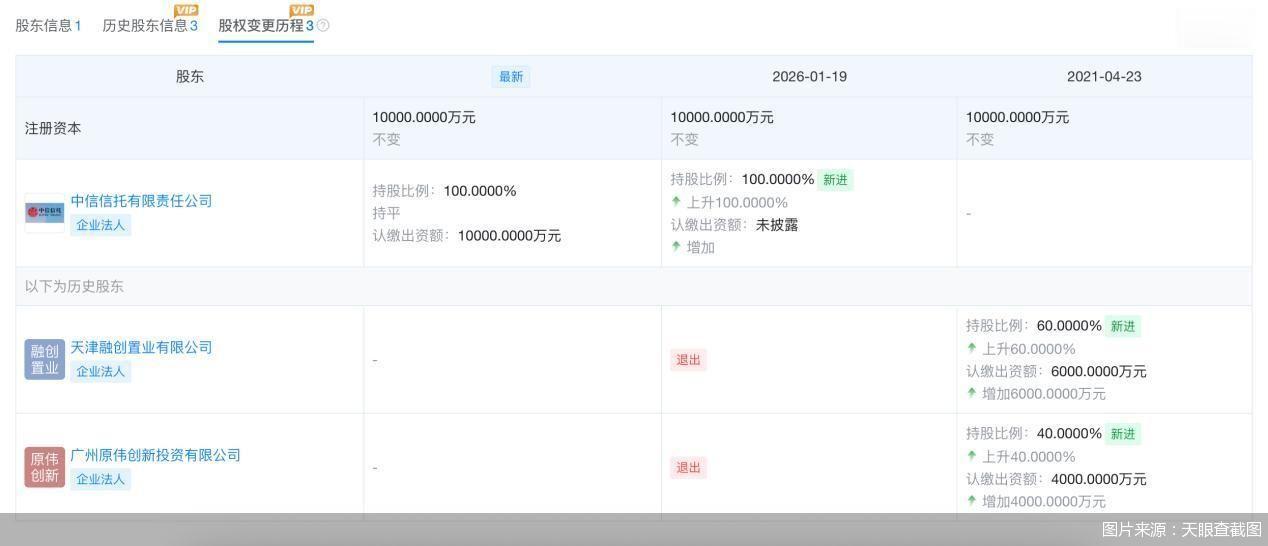Screen dimensions: 1268x546
Task: Click the 融创置业 logo tile
Action: point(45,360)
